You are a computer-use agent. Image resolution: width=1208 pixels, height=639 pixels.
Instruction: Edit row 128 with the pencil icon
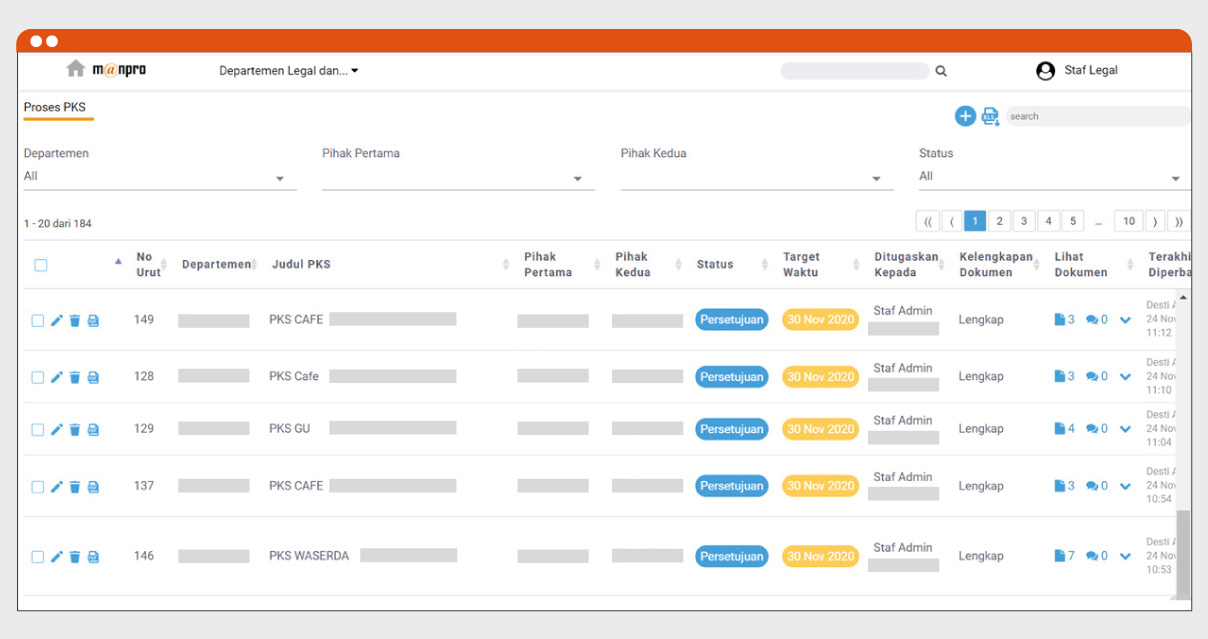click(x=57, y=377)
